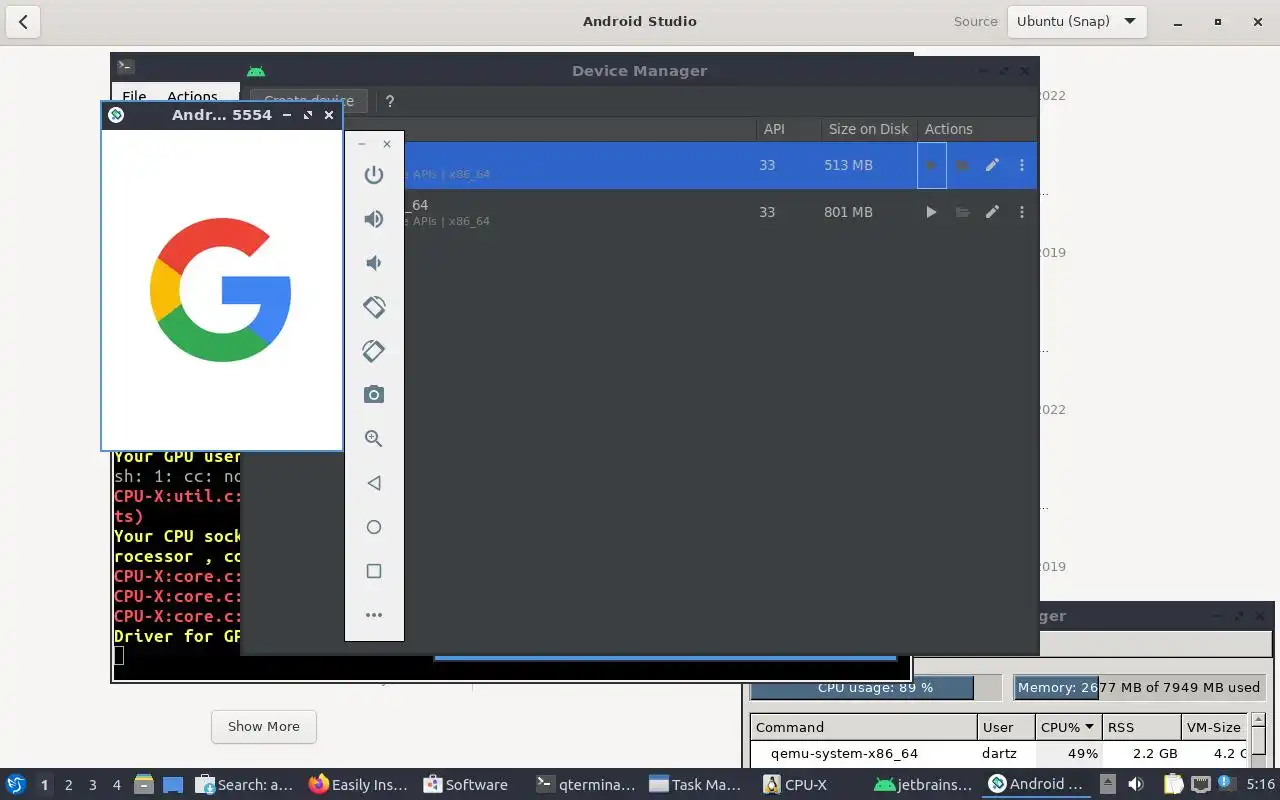
Task: Sort Task Manager by User column
Action: [x=1006, y=727]
